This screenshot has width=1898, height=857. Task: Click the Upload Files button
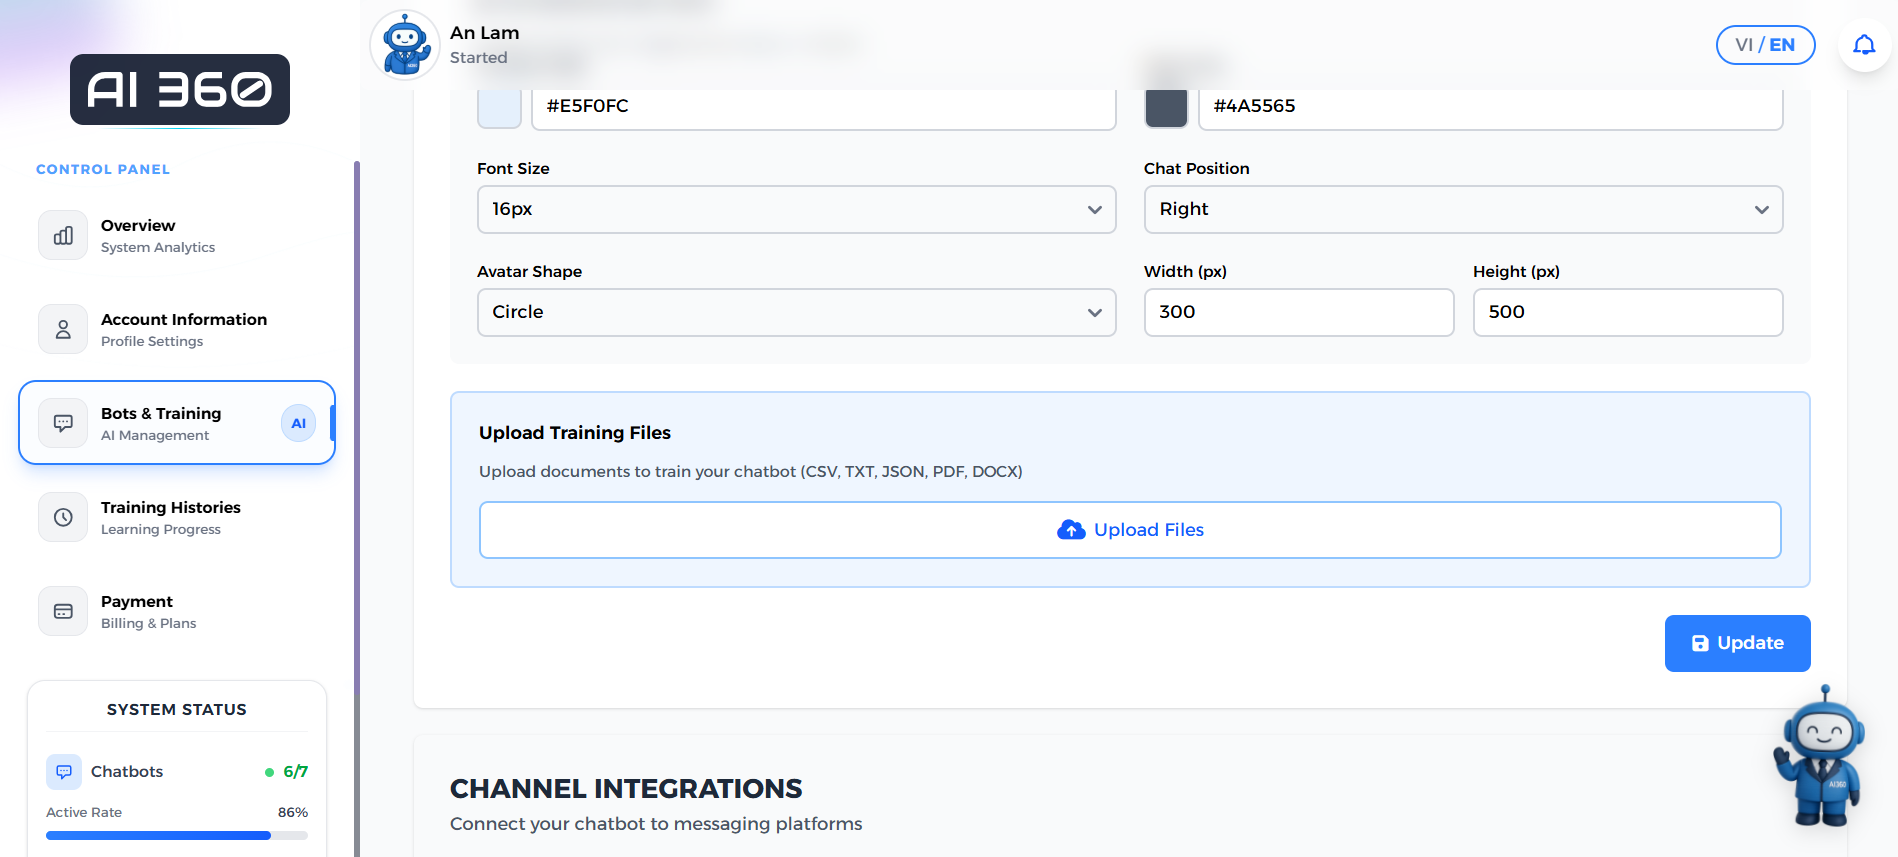pos(1130,530)
